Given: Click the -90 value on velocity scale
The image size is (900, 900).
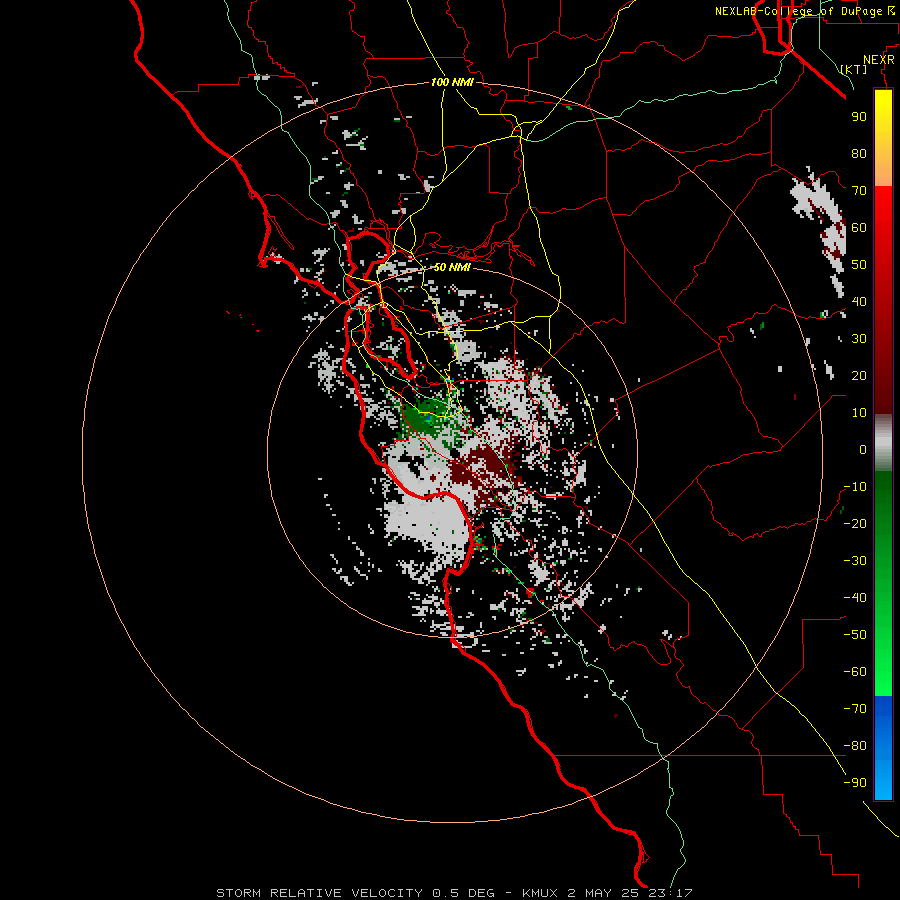Looking at the screenshot, I should (855, 783).
